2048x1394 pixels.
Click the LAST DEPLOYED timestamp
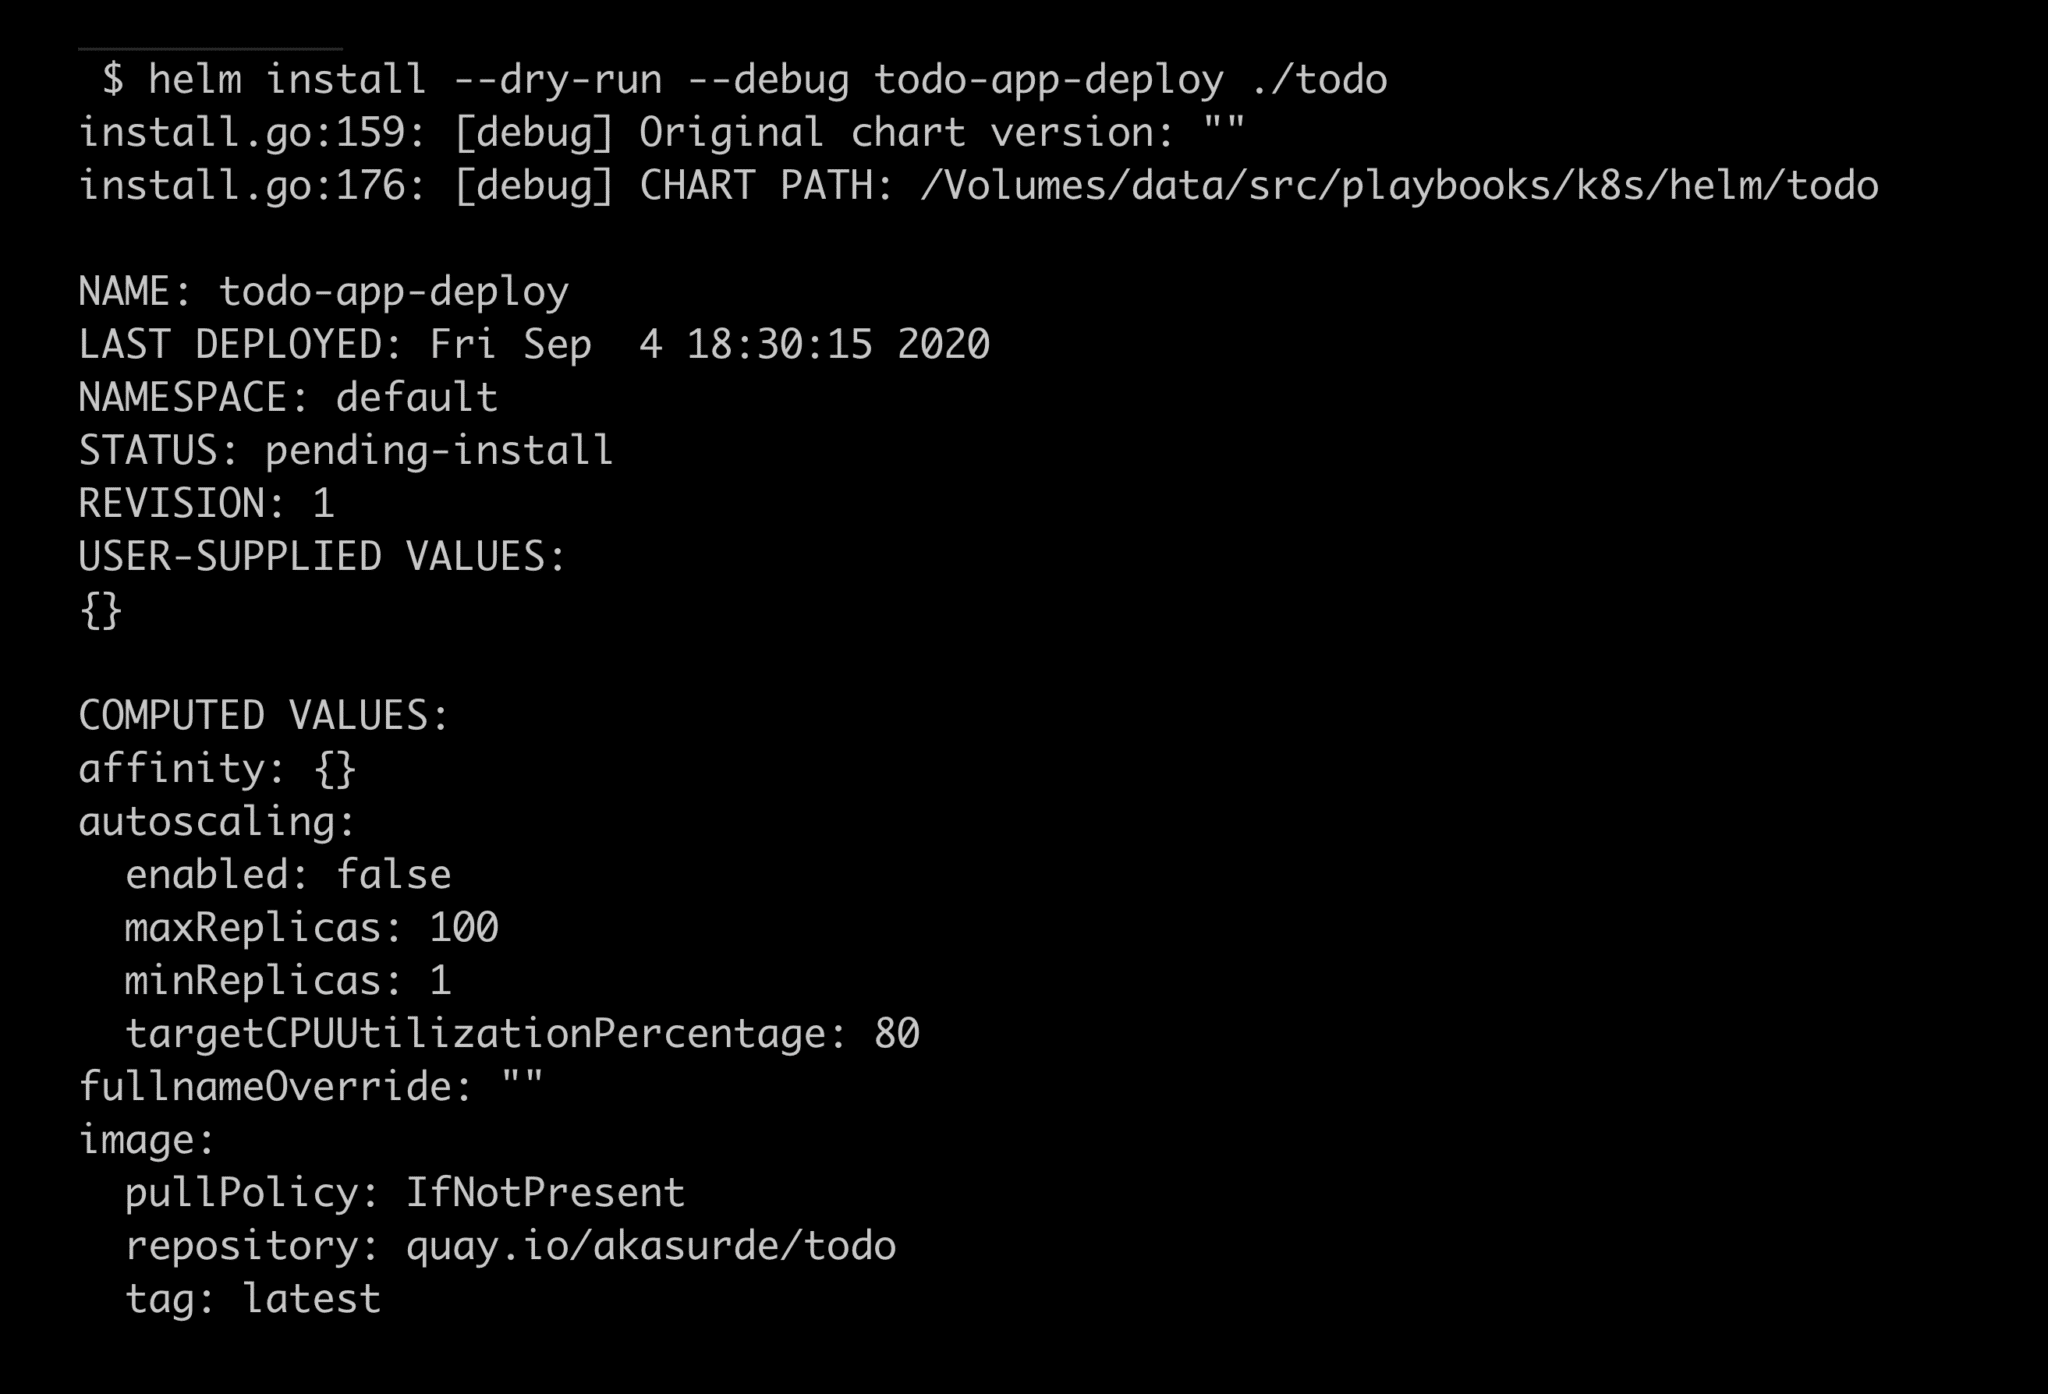tap(710, 345)
